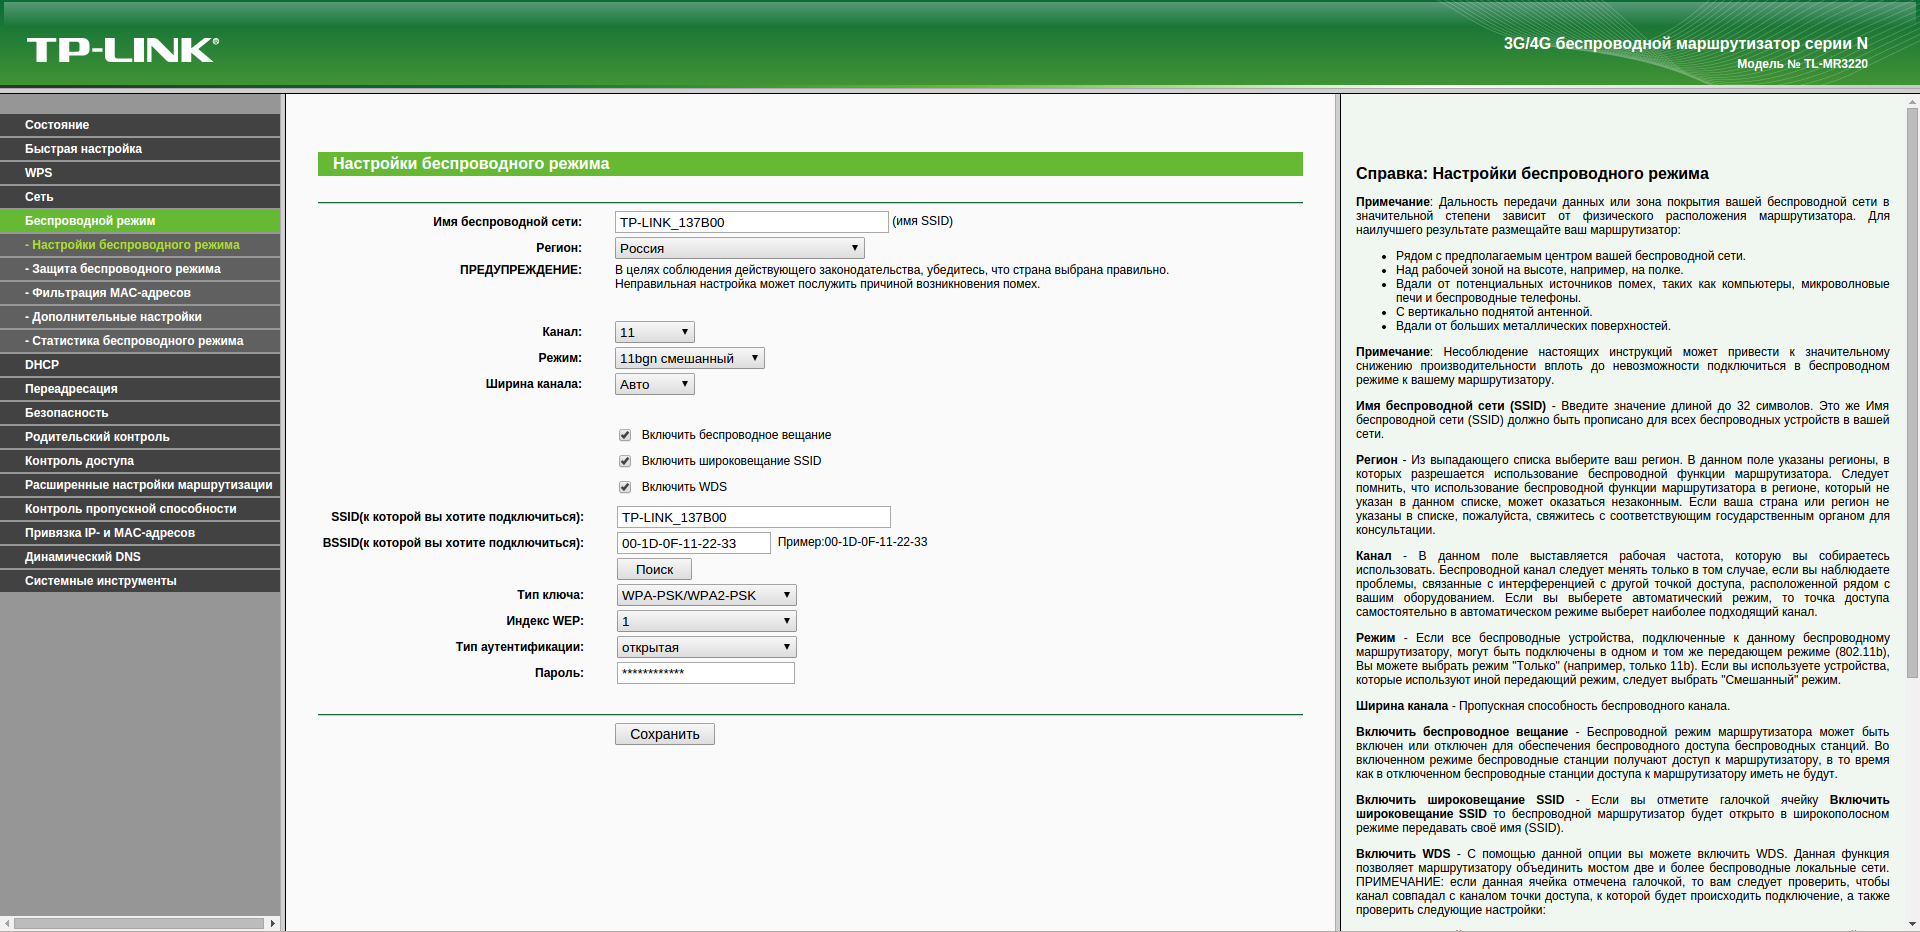This screenshot has width=1920, height=932.
Task: Uncheck the 'Включить WDS' checkbox
Action: coord(625,487)
